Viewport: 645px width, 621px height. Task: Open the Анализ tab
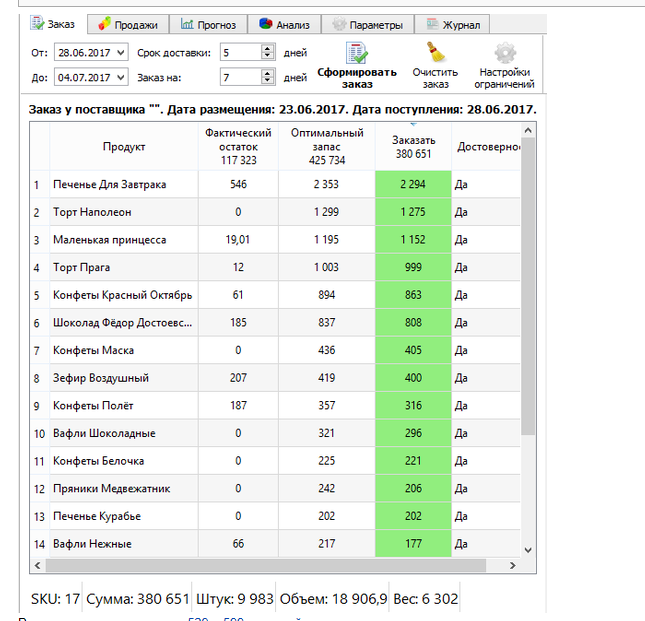(284, 24)
